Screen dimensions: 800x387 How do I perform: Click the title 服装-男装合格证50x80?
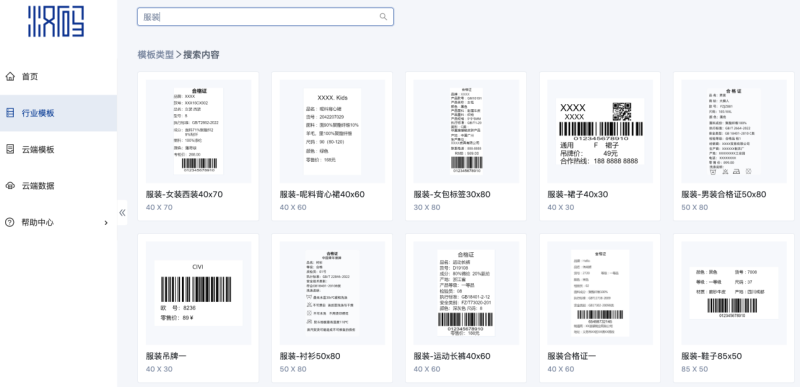click(724, 194)
